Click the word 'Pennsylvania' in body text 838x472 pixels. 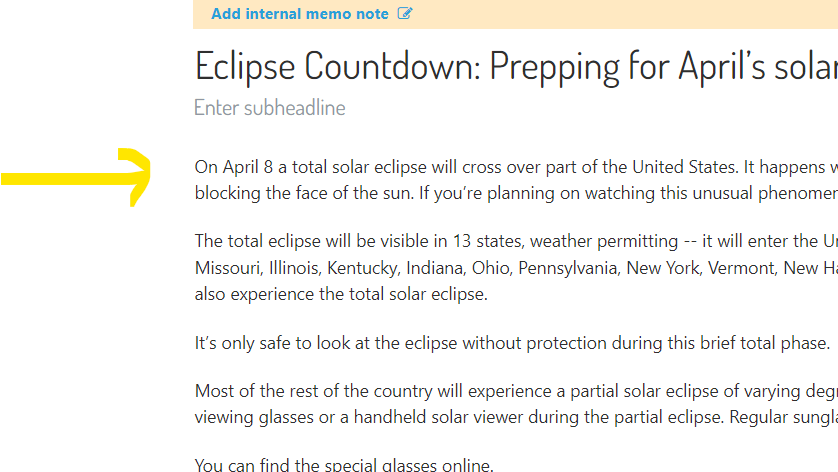coord(568,268)
